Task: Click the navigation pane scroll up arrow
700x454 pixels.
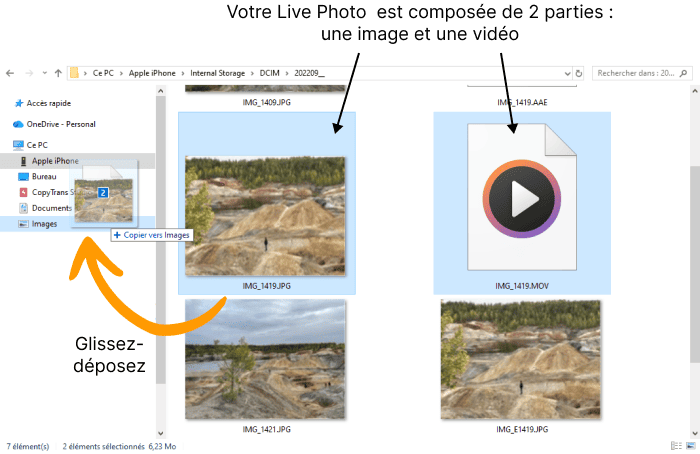Action: [161, 91]
